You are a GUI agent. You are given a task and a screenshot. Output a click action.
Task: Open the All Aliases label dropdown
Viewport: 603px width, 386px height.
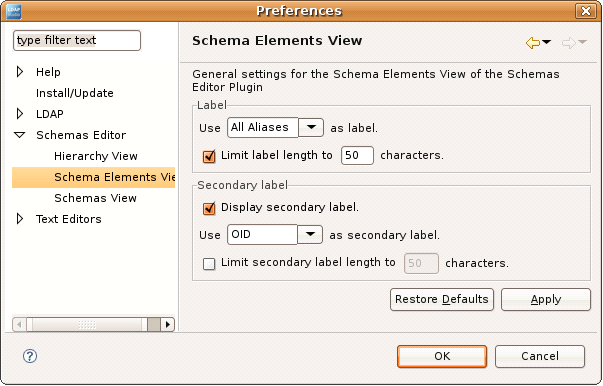click(x=311, y=127)
